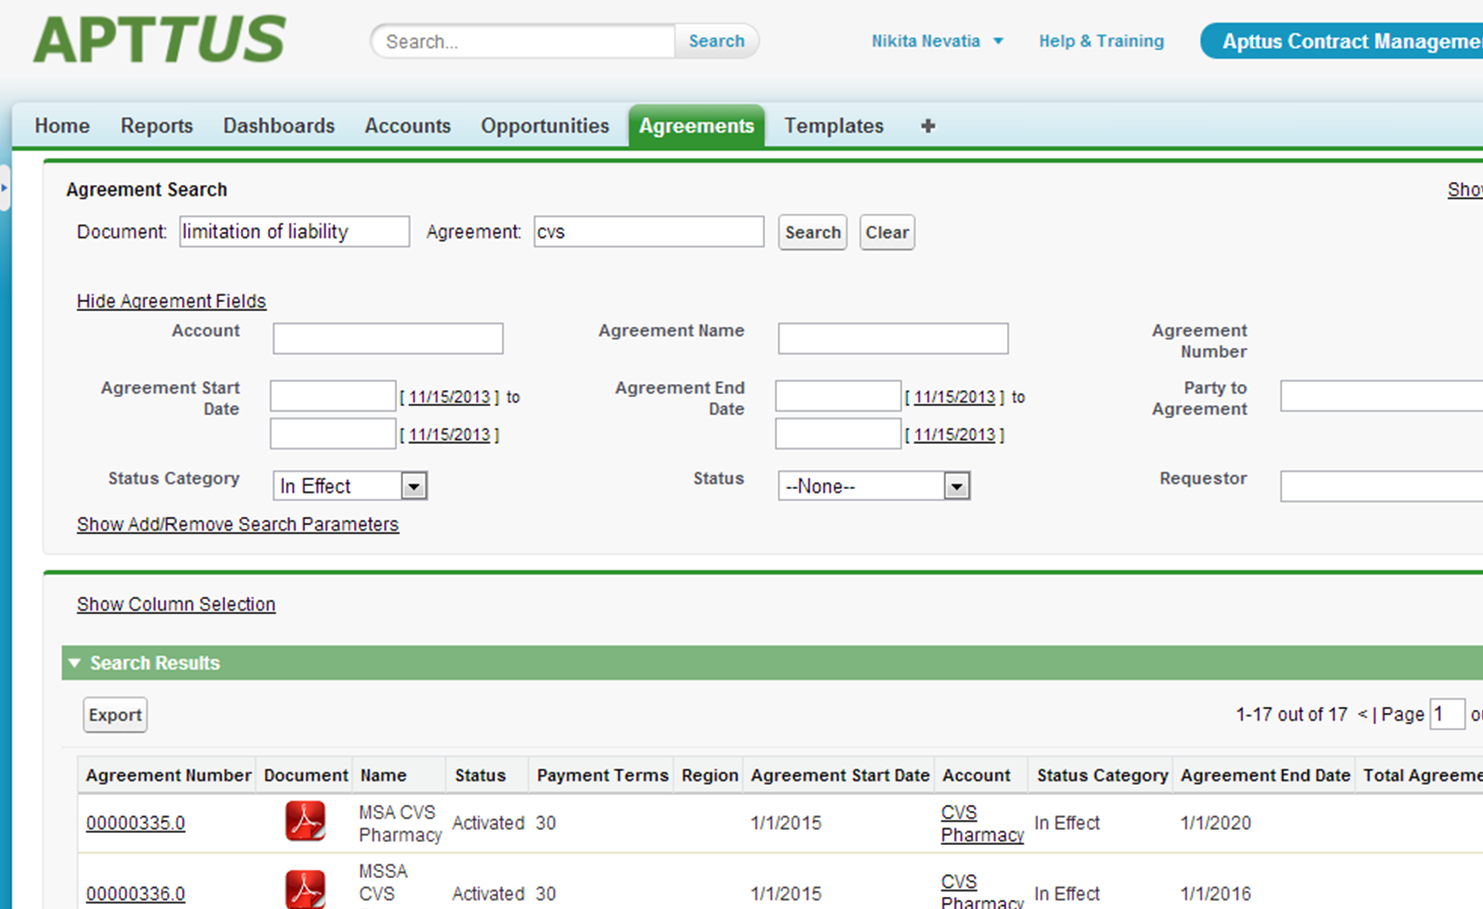Click the 1-17 out of 17 results count
Image resolution: width=1483 pixels, height=909 pixels.
[1292, 714]
